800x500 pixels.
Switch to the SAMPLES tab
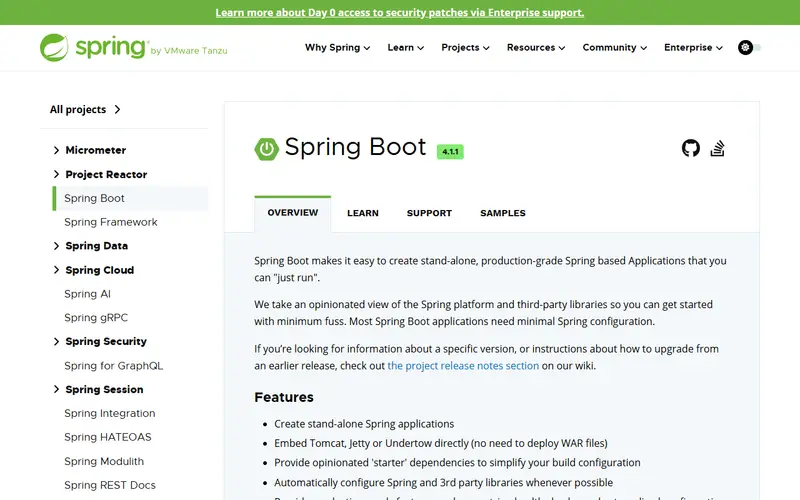[x=503, y=213]
